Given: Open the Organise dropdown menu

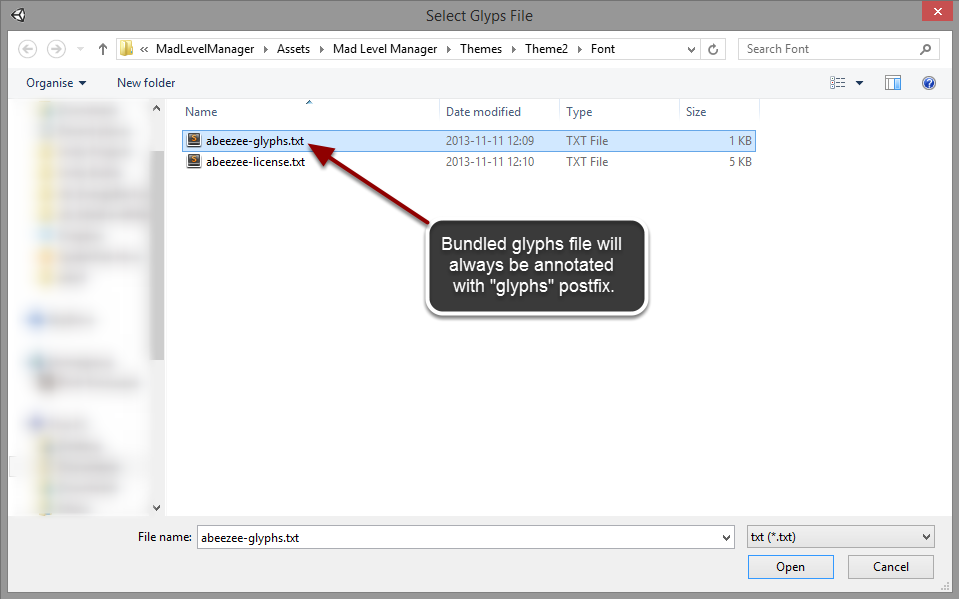Looking at the screenshot, I should point(56,83).
